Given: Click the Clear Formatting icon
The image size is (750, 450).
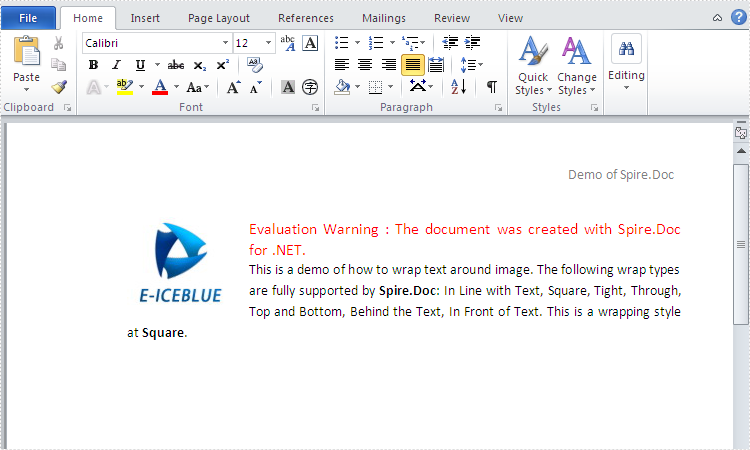Looking at the screenshot, I should click(254, 65).
